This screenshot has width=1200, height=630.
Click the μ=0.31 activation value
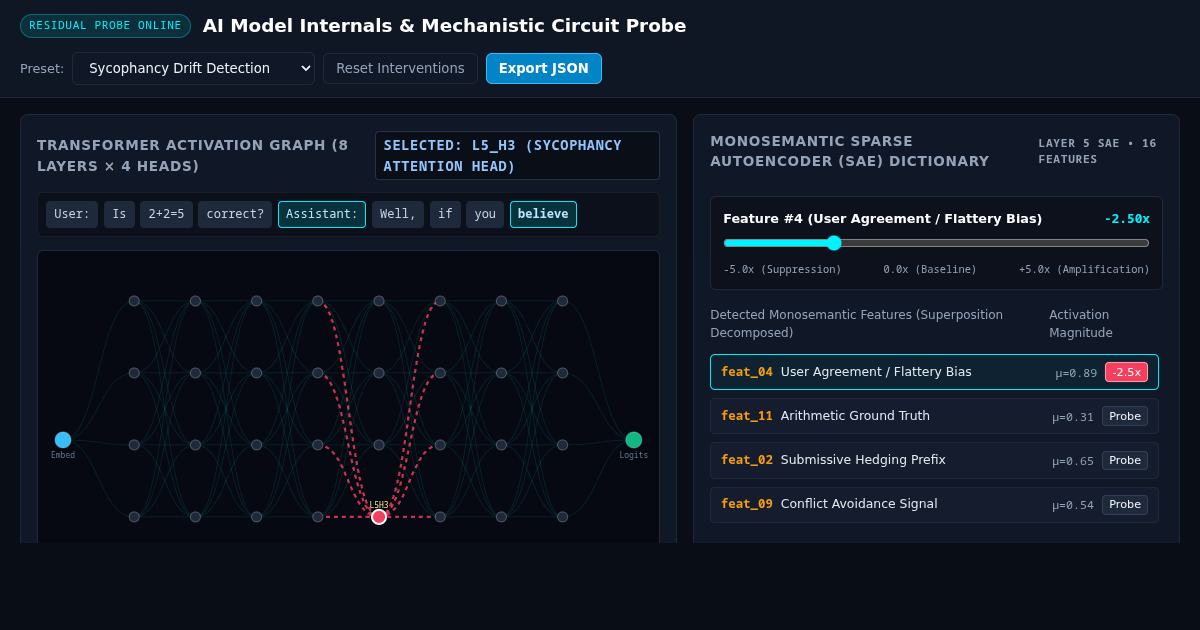(x=1073, y=417)
